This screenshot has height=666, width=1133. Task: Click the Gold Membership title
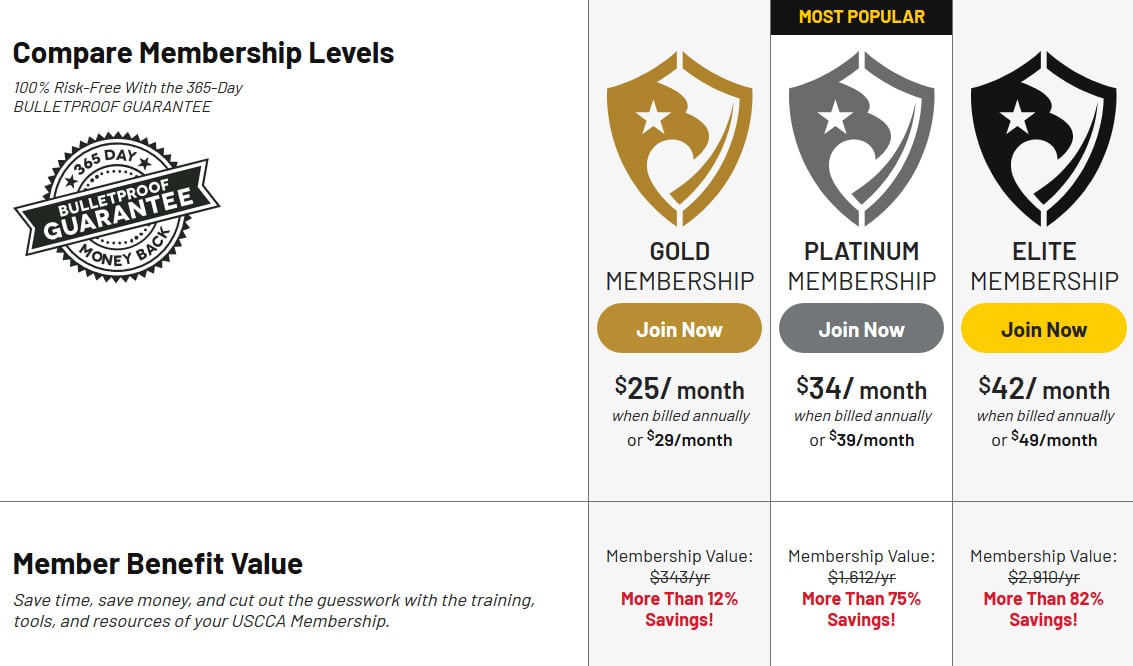tap(679, 266)
